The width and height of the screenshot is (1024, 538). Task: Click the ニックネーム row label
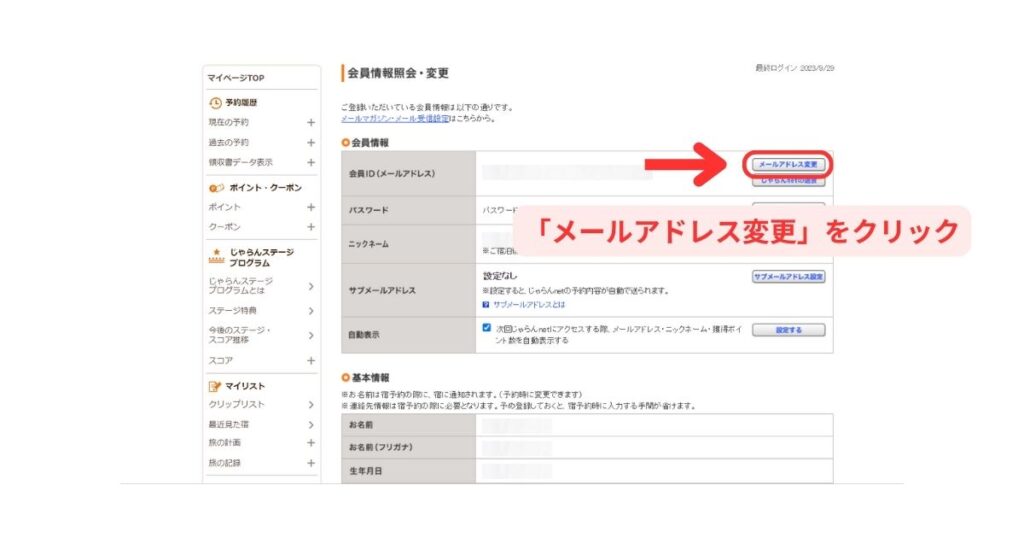click(x=369, y=244)
